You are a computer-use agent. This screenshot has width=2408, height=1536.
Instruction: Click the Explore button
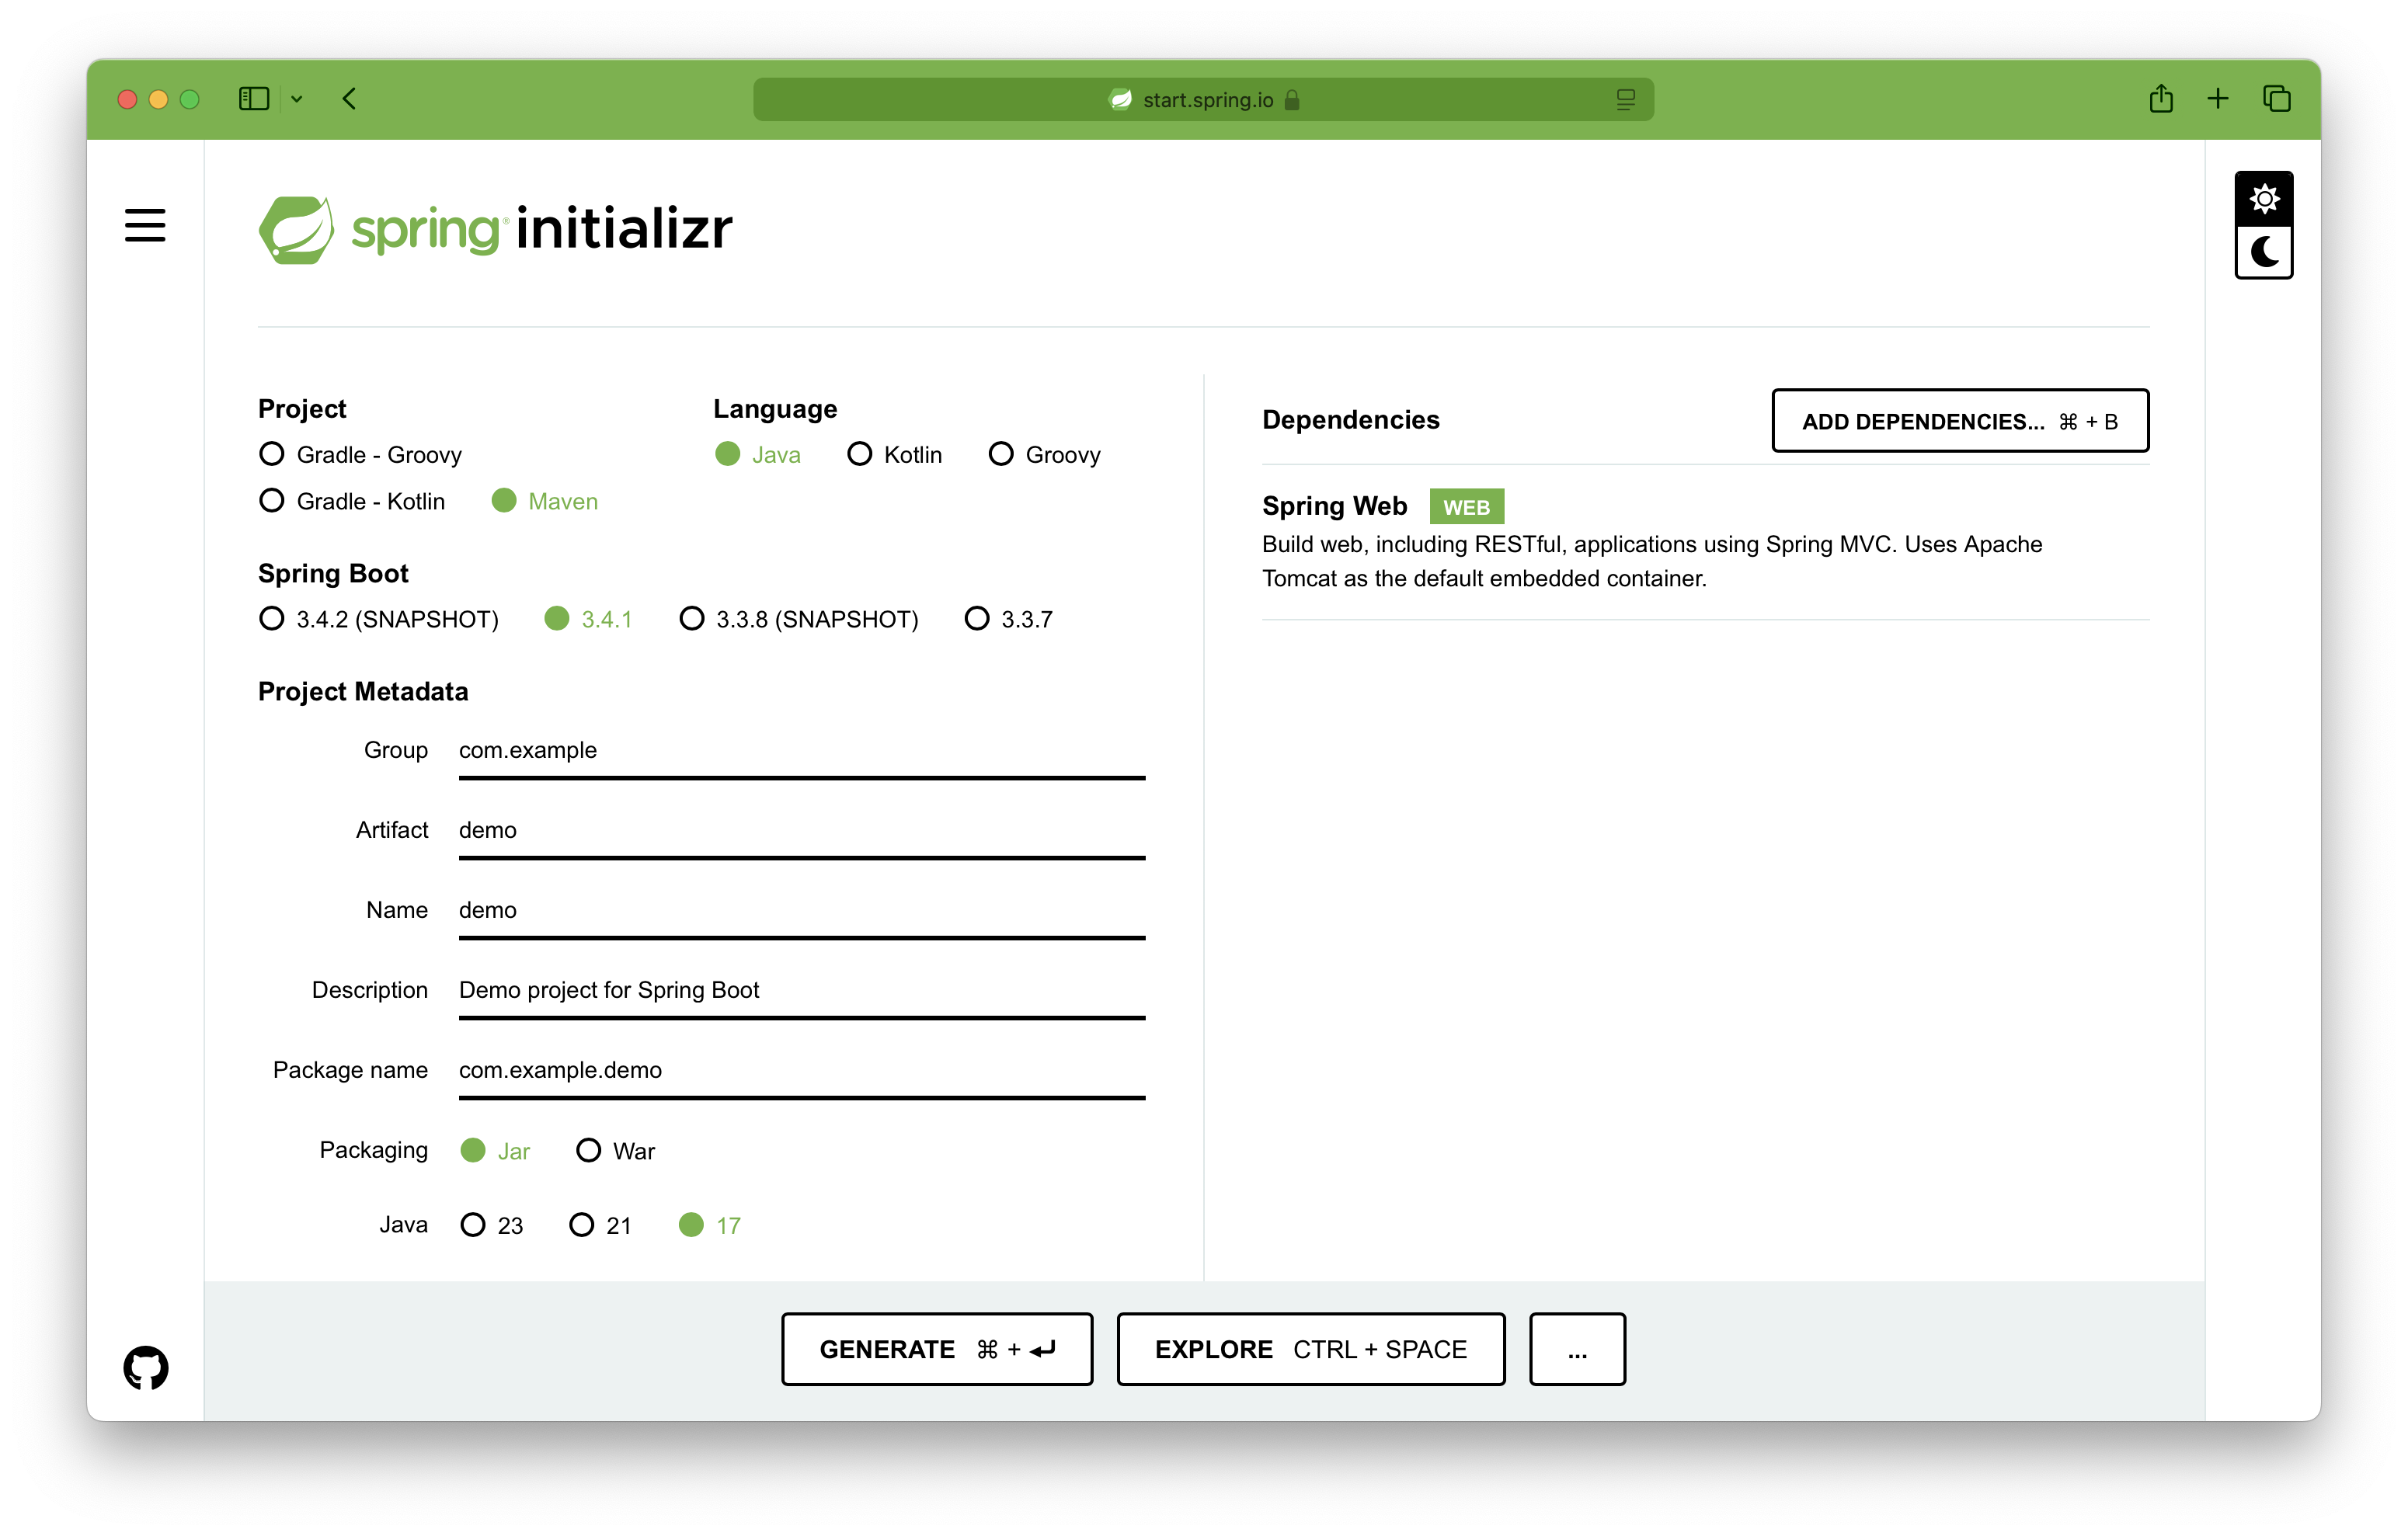(1310, 1349)
